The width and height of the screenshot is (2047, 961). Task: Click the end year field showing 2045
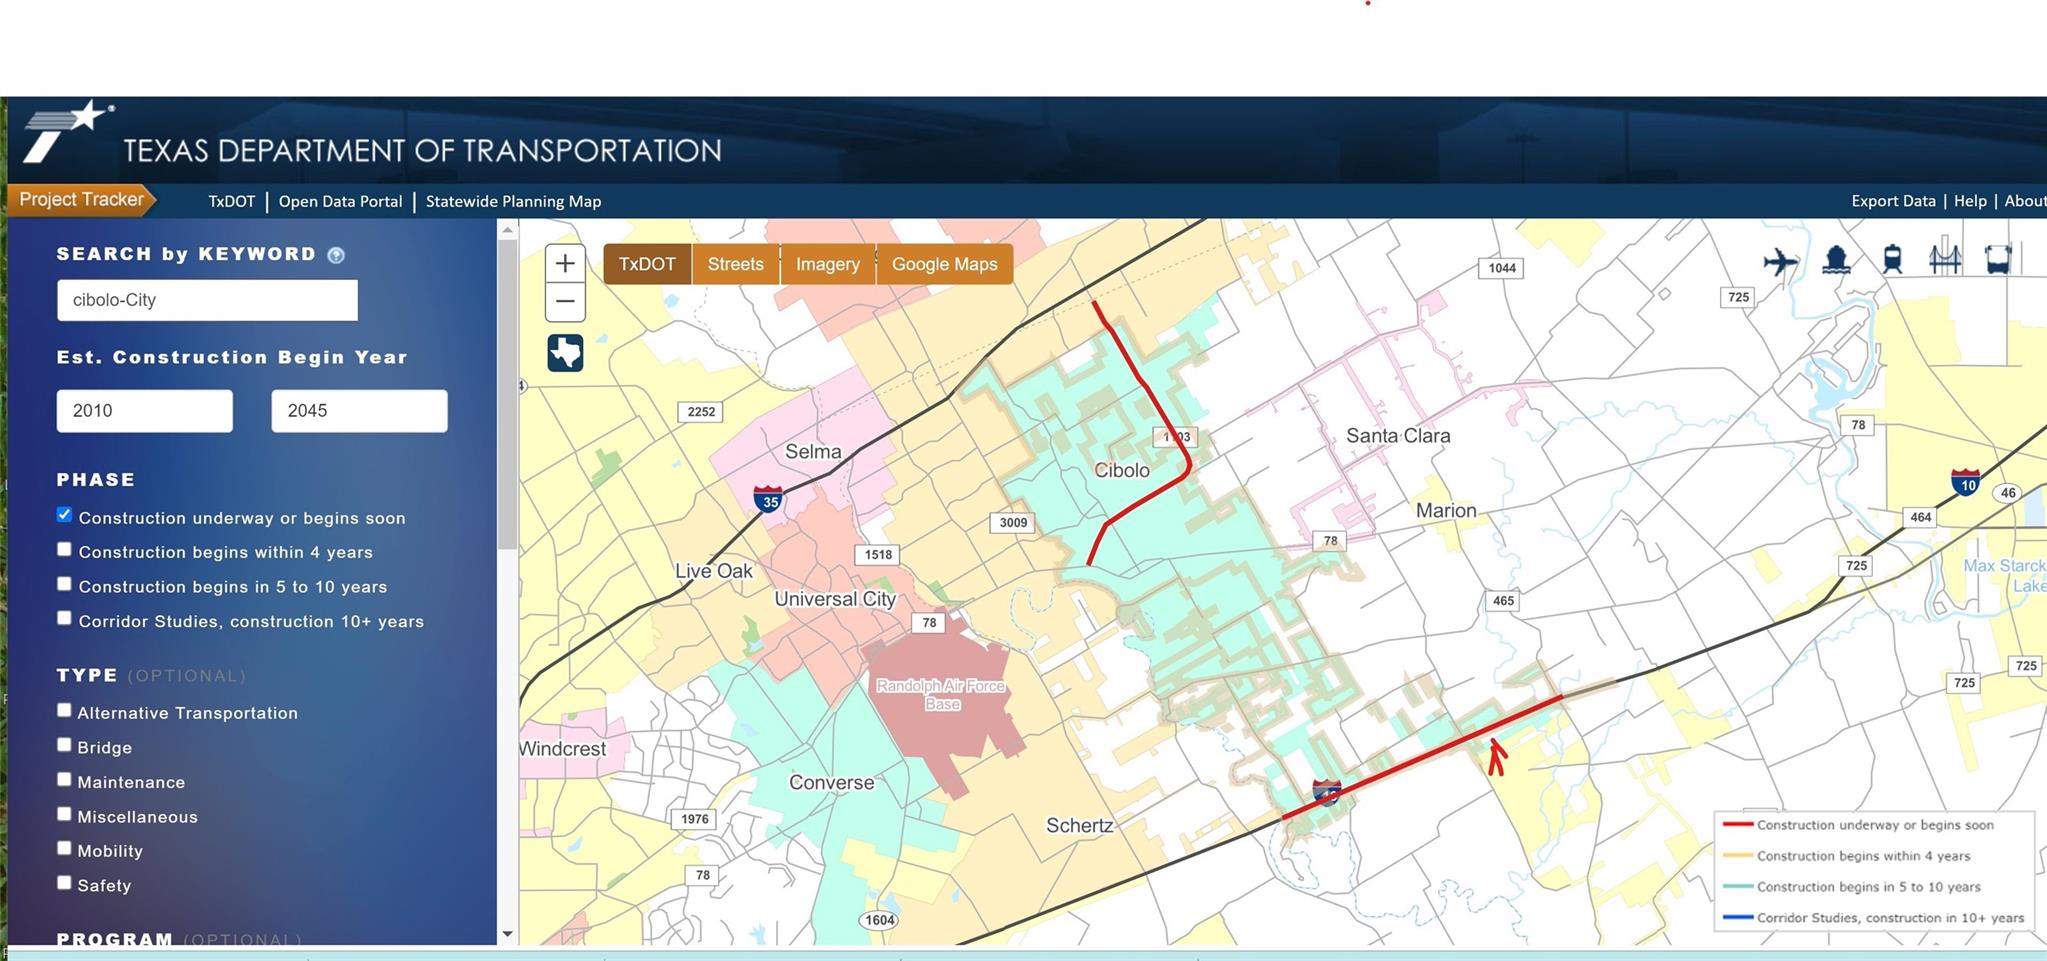pos(359,411)
